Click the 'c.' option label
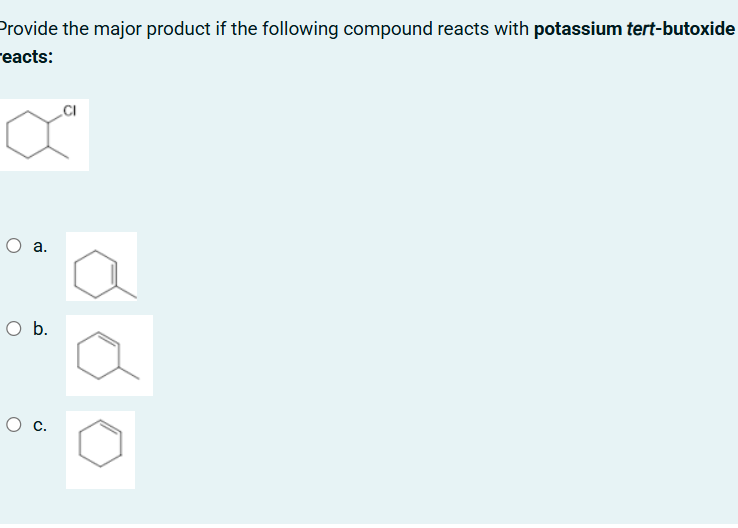Viewport: 738px width, 528px height. 40,425
